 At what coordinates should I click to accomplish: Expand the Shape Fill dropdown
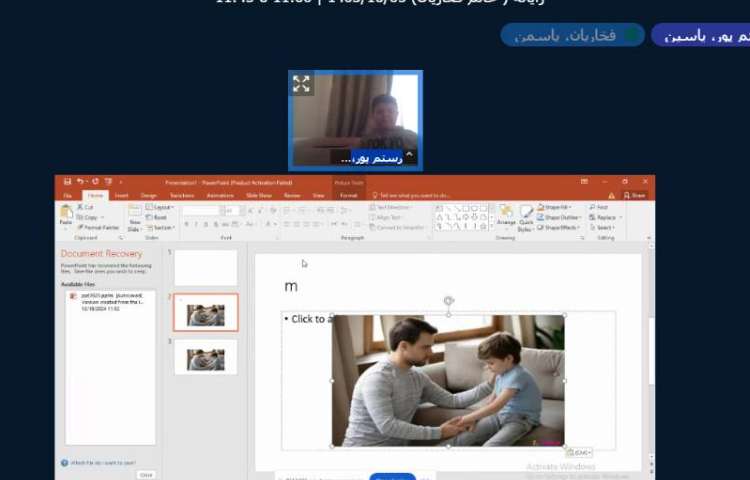coord(560,207)
